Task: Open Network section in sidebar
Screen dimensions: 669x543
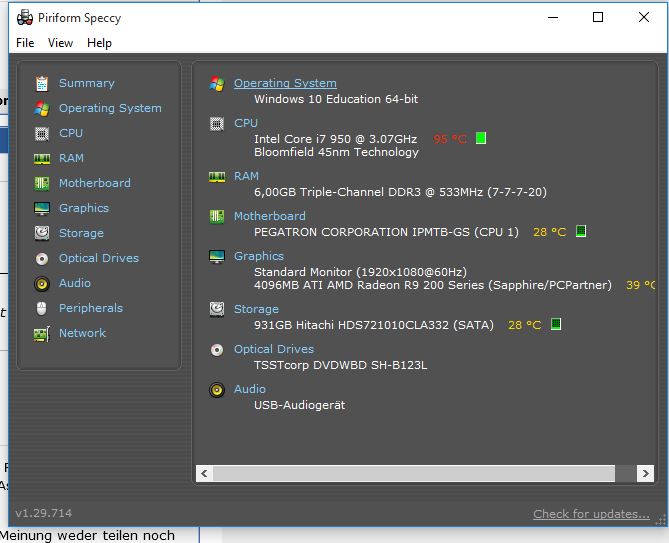Action: pos(82,333)
